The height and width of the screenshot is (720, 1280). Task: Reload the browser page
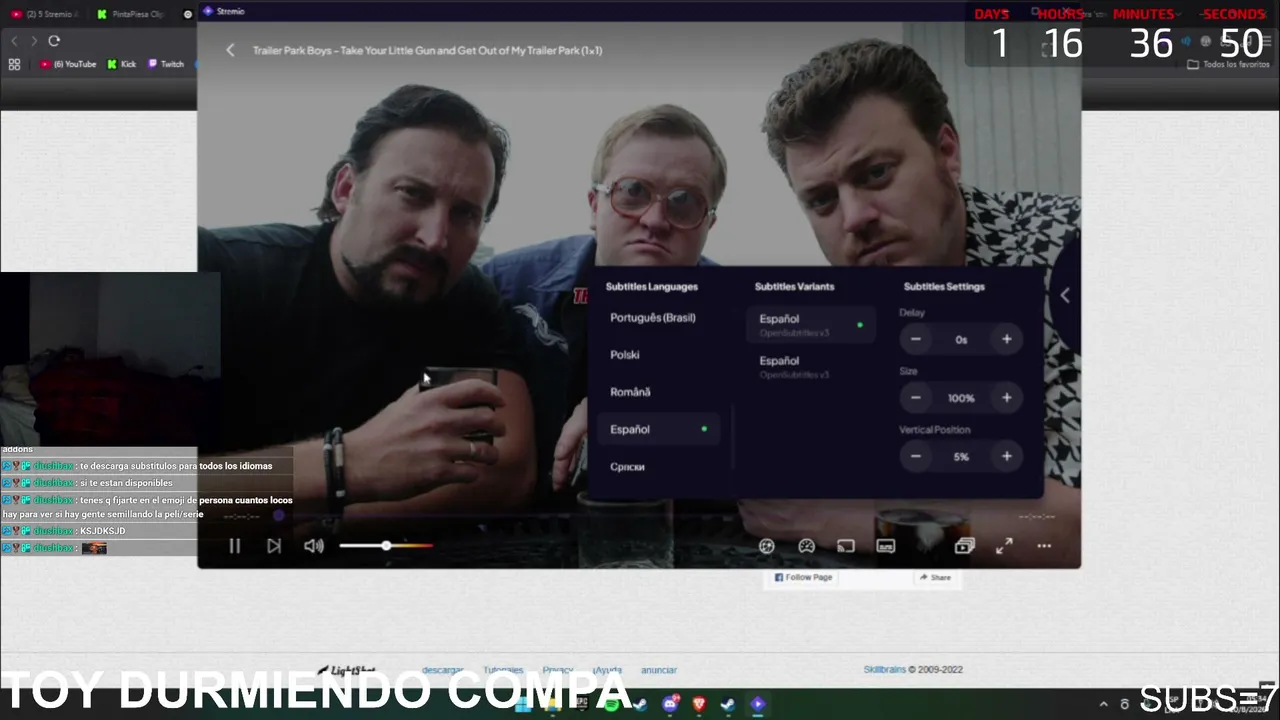54,41
